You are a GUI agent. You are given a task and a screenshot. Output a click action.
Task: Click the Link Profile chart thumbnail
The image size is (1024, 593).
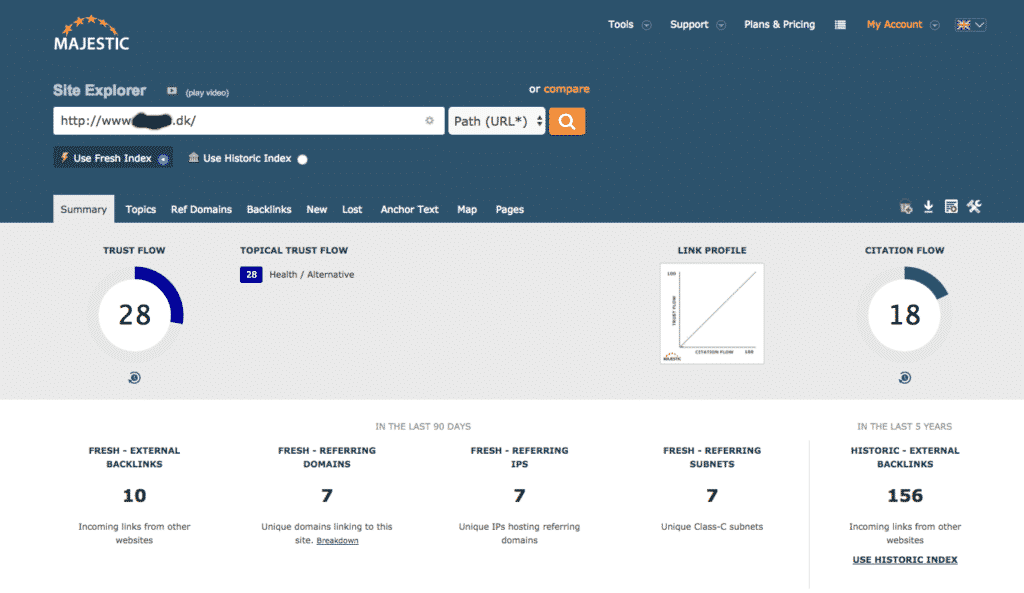pos(712,313)
